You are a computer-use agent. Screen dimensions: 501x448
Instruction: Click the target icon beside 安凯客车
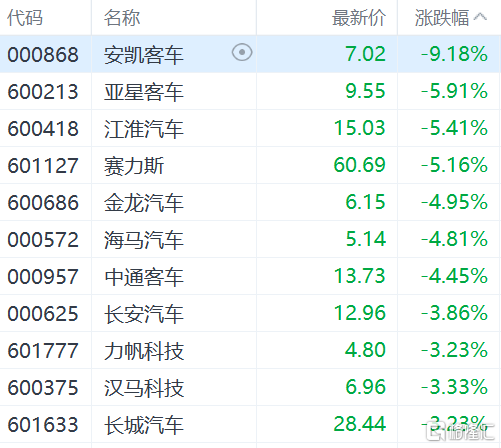tap(242, 52)
